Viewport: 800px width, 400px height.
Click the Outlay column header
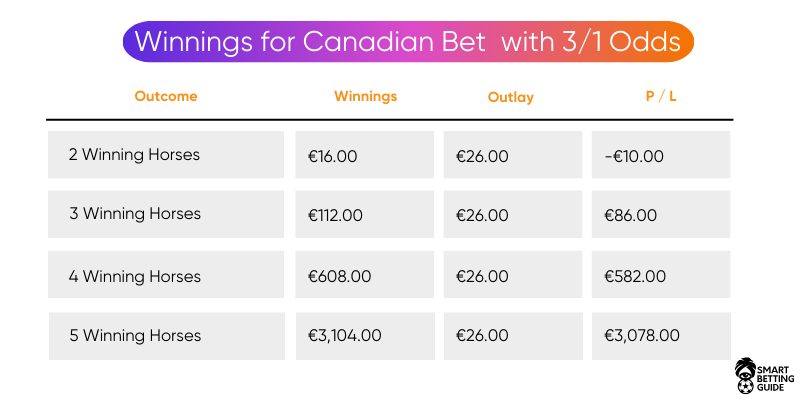[x=511, y=97]
